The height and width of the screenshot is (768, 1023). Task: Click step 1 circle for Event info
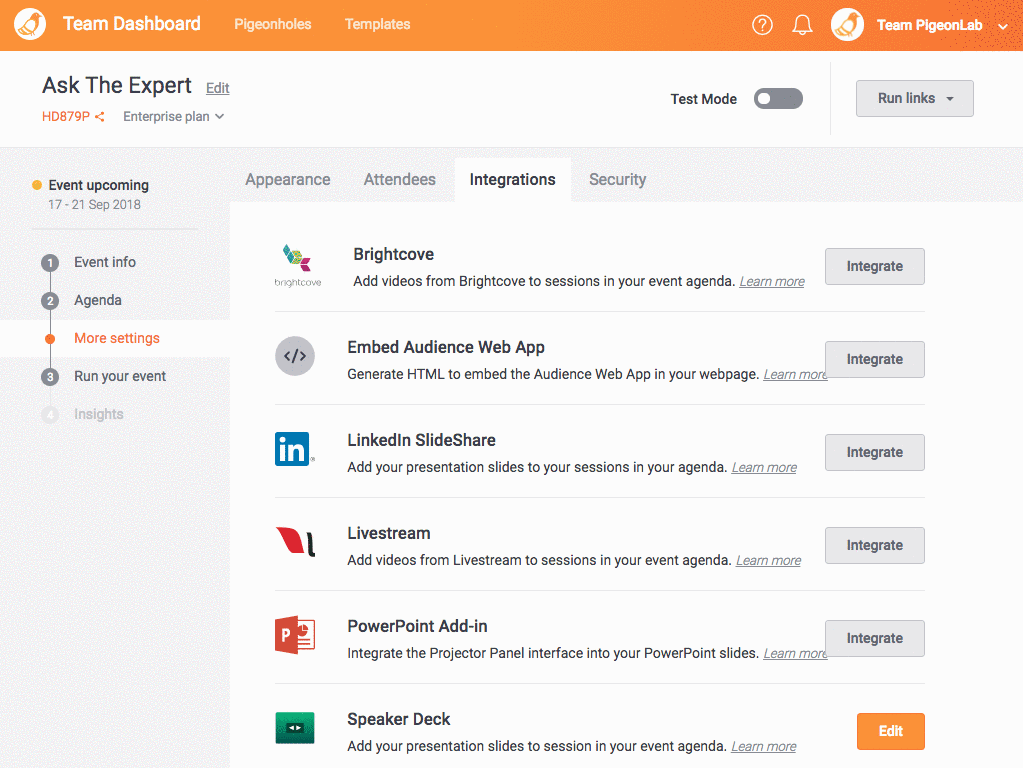point(50,263)
